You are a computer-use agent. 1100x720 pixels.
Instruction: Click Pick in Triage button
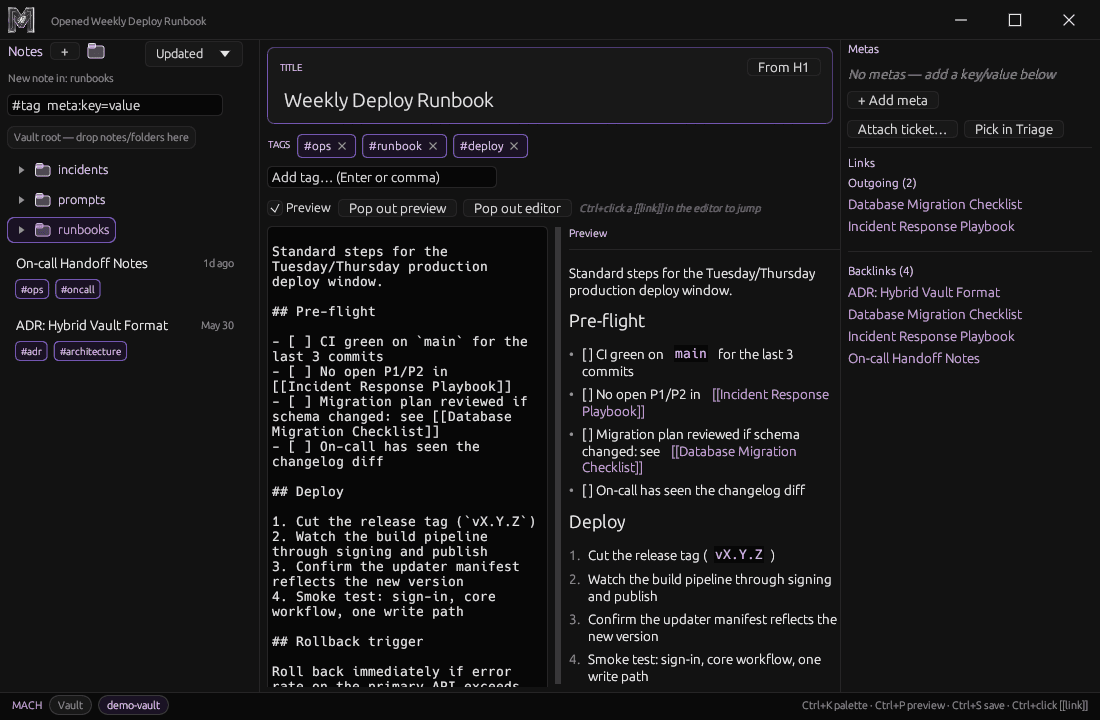click(1014, 129)
